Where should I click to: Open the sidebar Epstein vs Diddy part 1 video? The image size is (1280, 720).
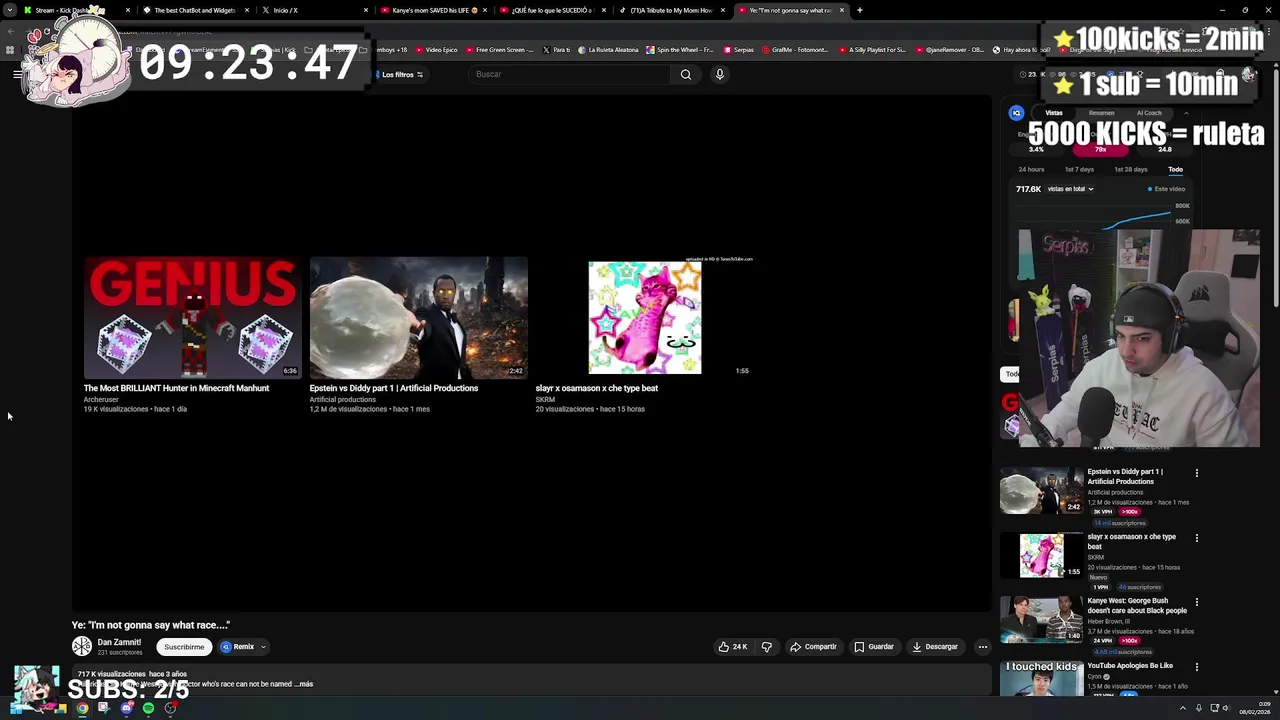click(x=1042, y=491)
